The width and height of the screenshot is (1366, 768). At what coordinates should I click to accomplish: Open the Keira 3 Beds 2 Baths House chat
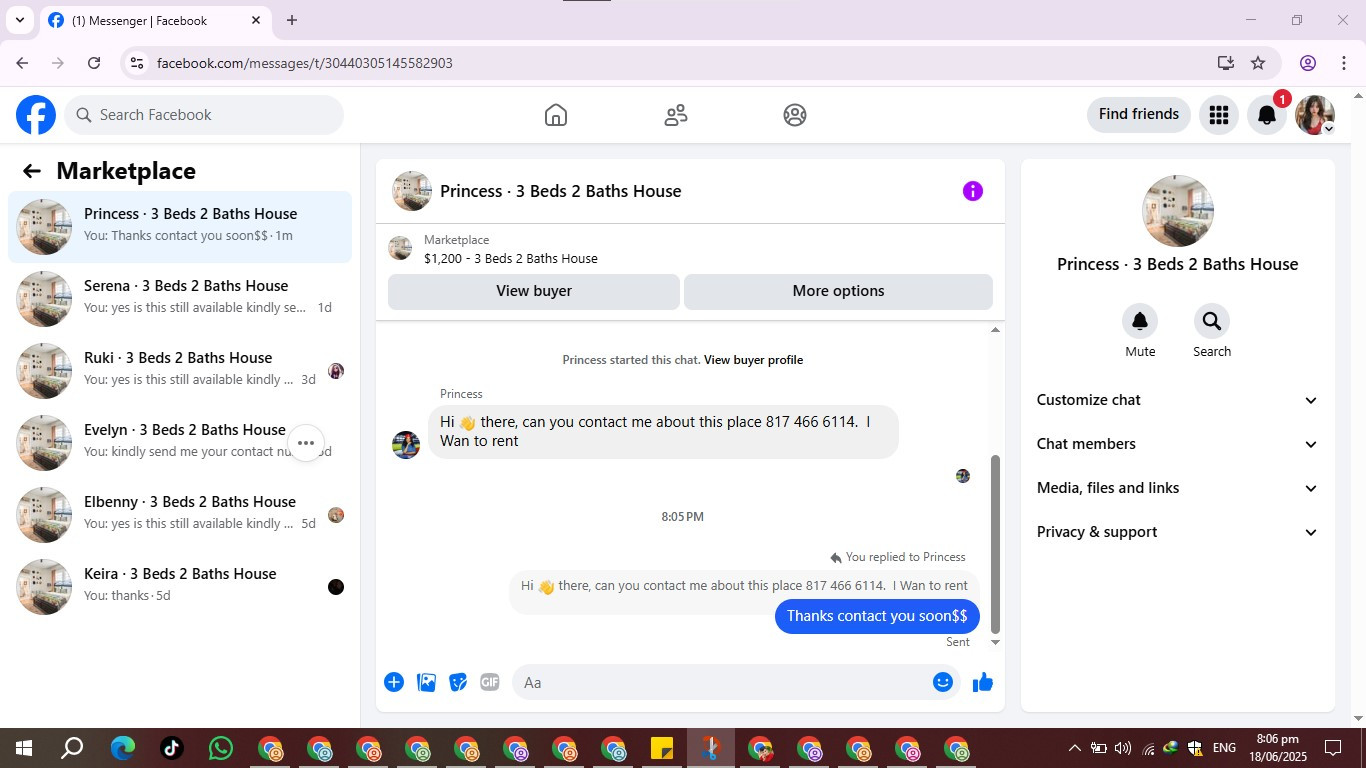click(180, 587)
